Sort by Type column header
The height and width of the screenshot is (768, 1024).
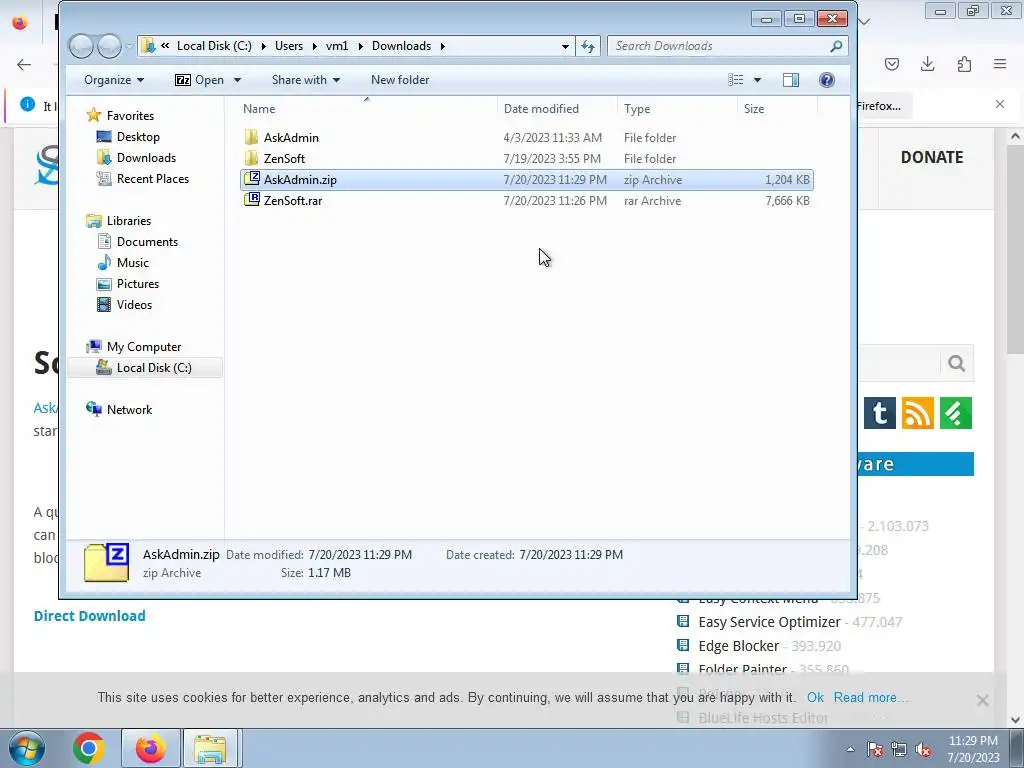677,108
